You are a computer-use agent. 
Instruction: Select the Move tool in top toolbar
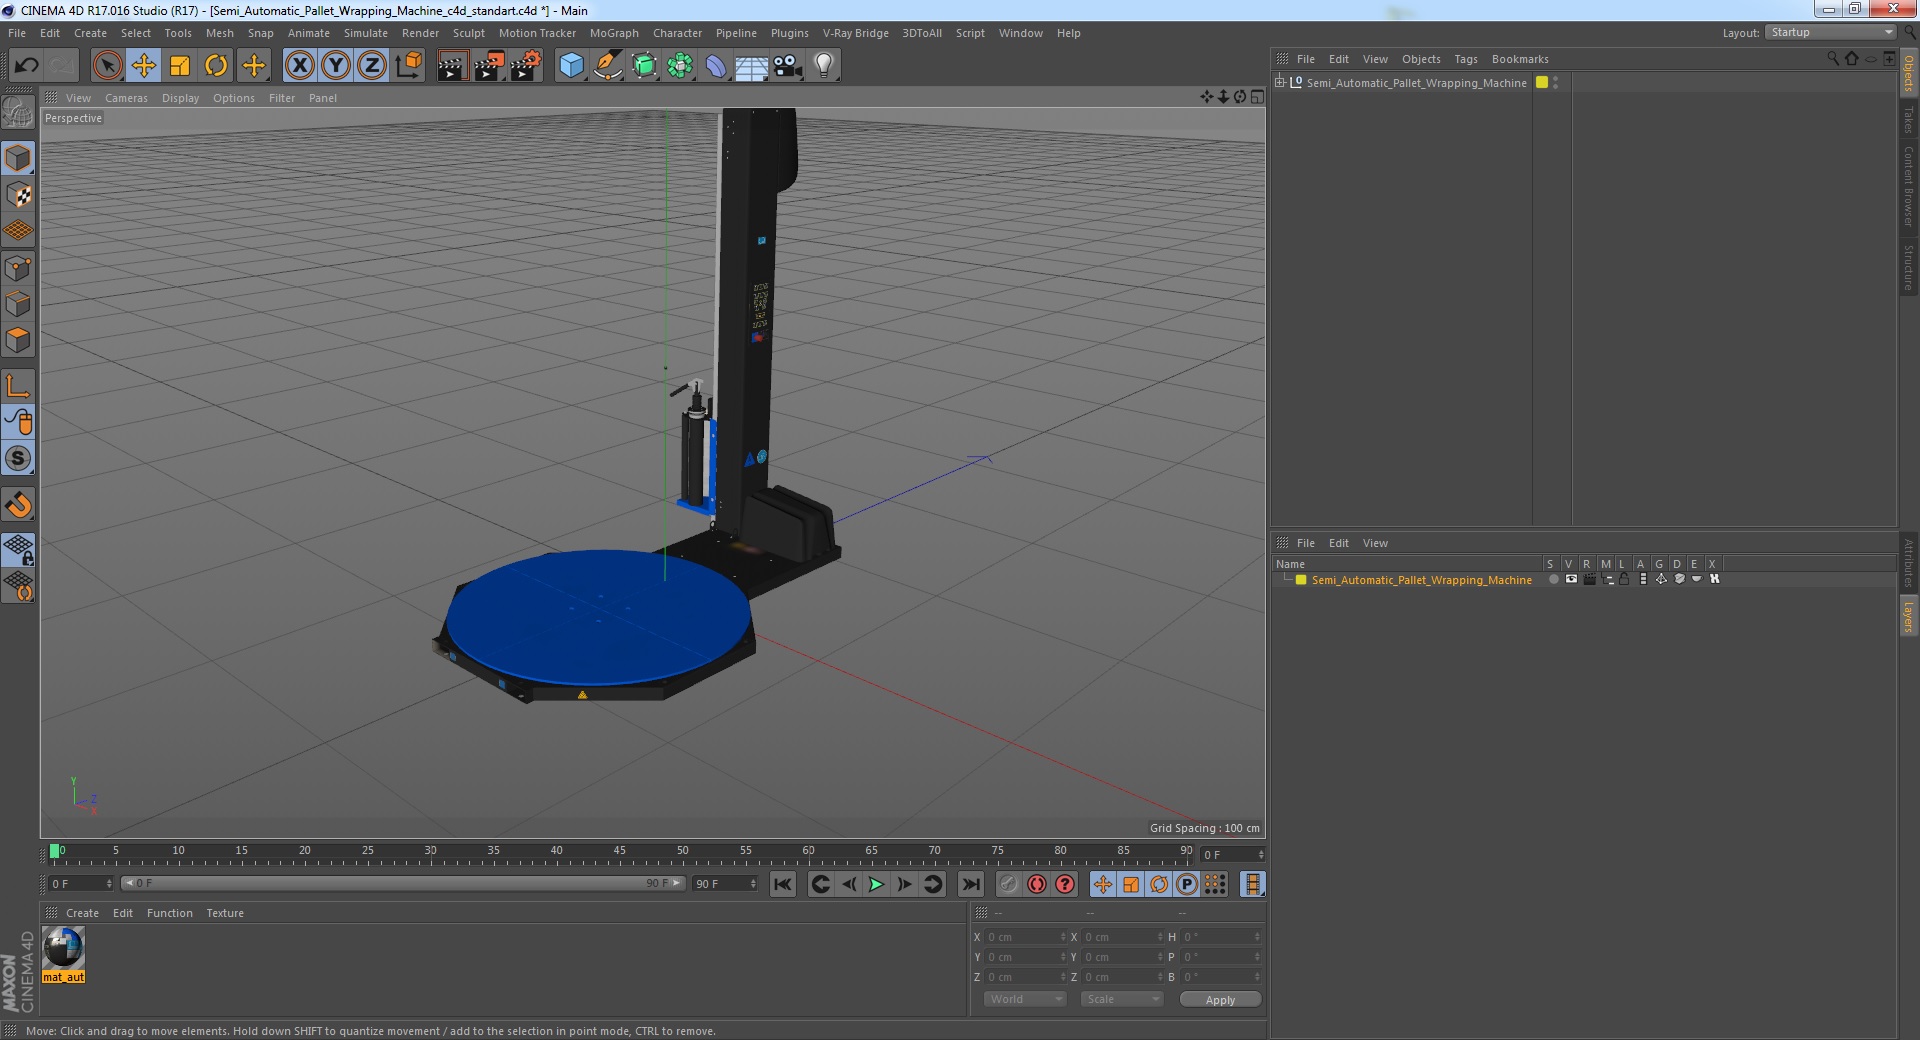[143, 66]
